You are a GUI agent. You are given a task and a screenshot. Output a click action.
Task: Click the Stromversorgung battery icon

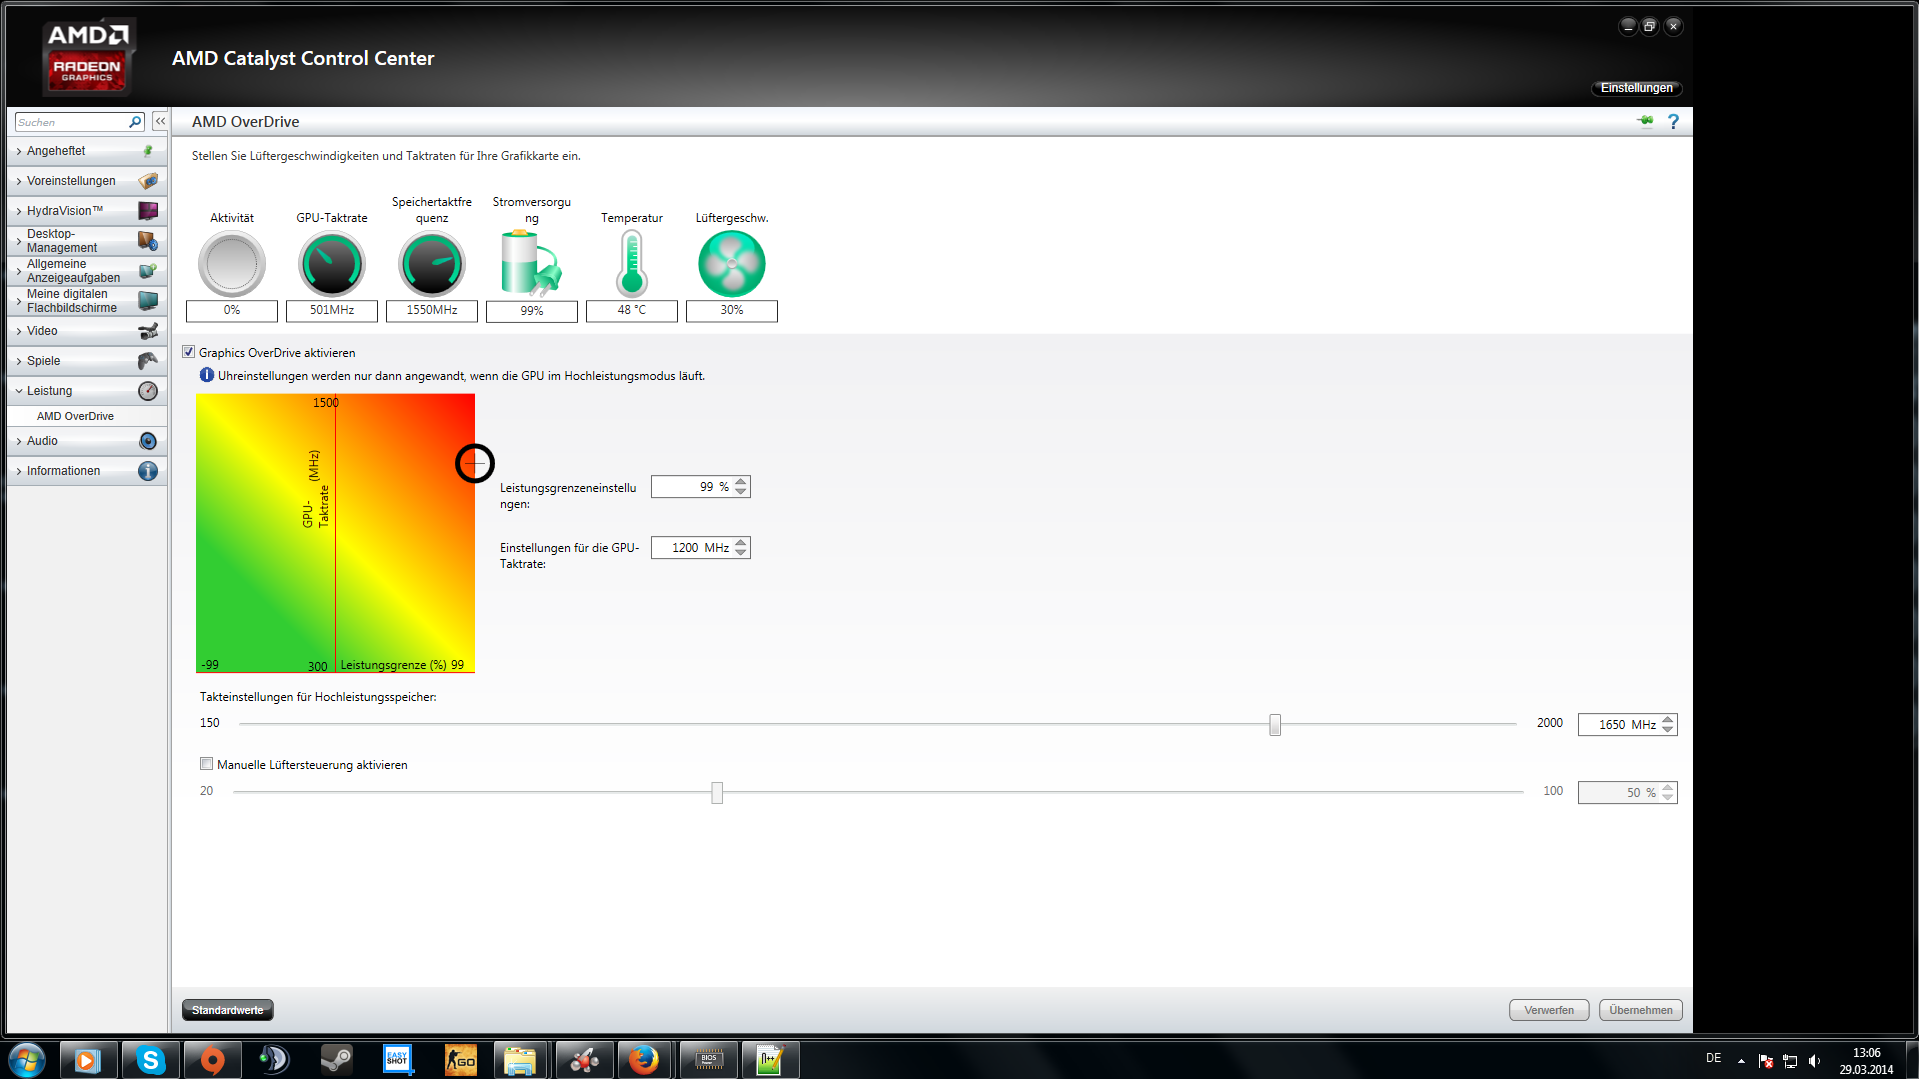tap(531, 264)
